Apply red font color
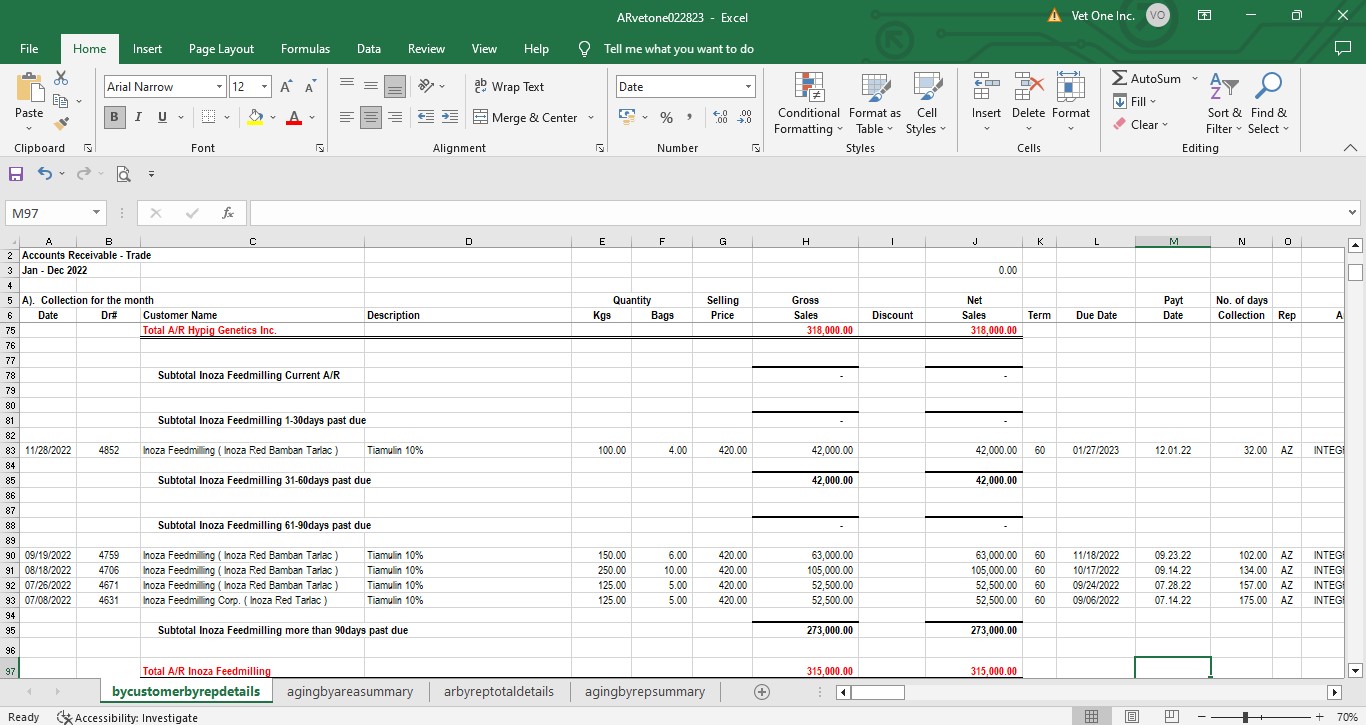This screenshot has height=725, width=1366. (294, 117)
